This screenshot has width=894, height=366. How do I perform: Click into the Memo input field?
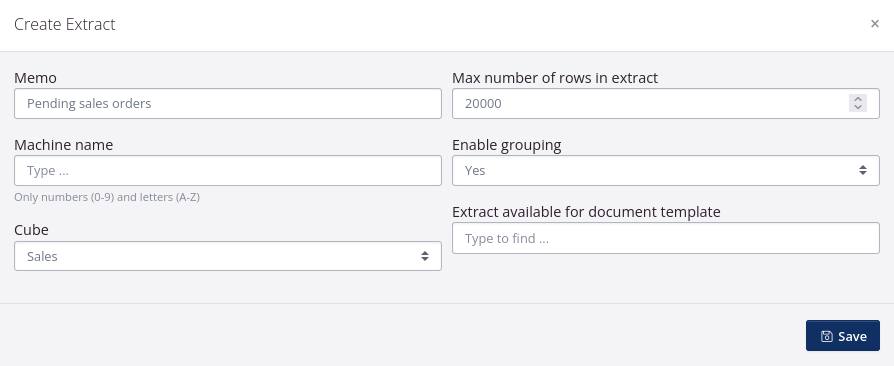pos(228,103)
